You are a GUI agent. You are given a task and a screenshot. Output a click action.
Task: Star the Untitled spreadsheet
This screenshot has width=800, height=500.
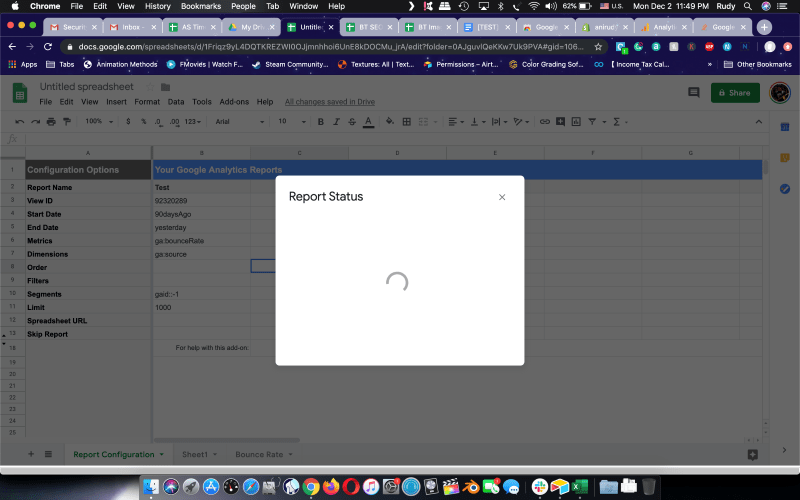pos(150,87)
